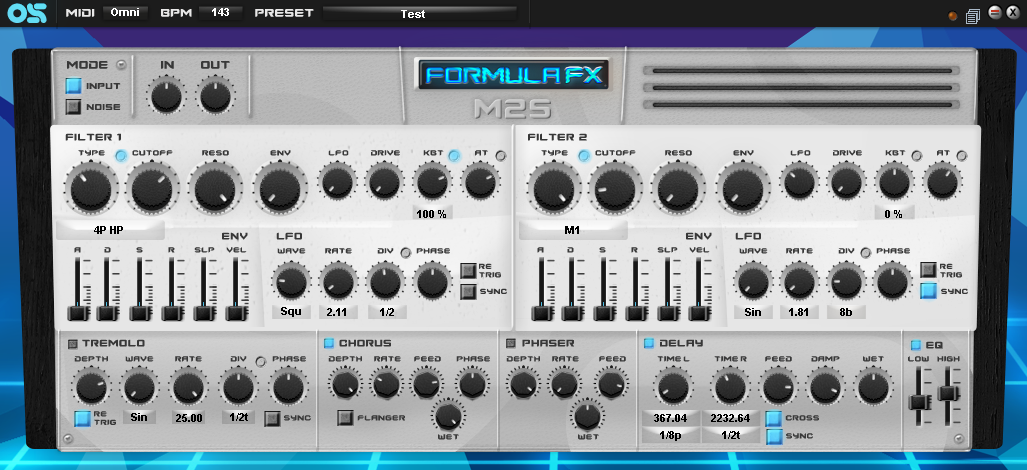Click the Delay Damp knob

point(825,386)
